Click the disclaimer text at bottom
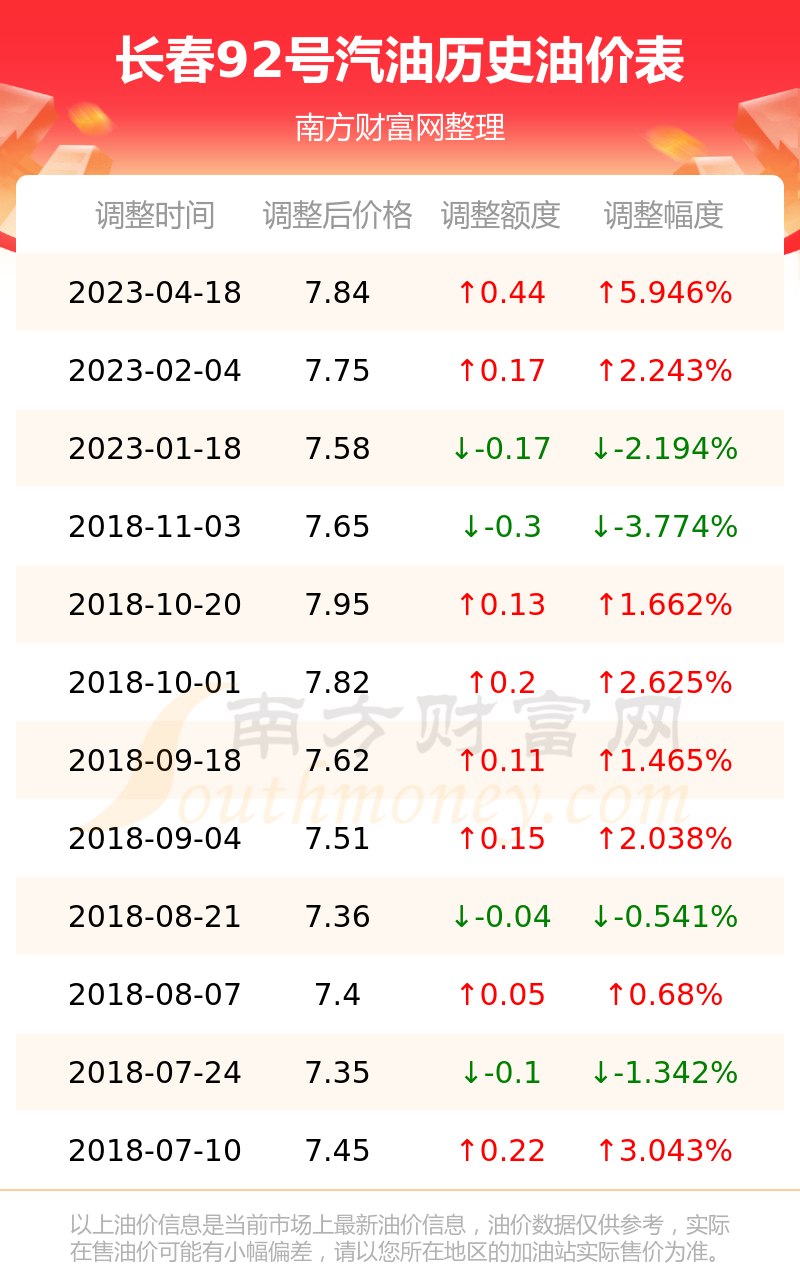The height and width of the screenshot is (1265, 800). click(400, 1238)
